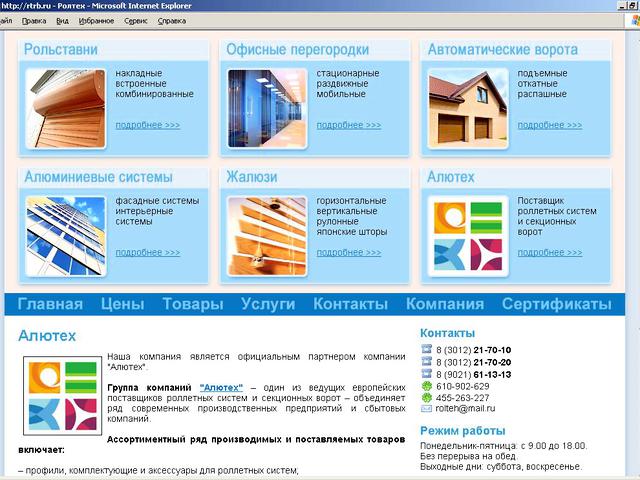Click the Автоматические ворота heading

(503, 49)
